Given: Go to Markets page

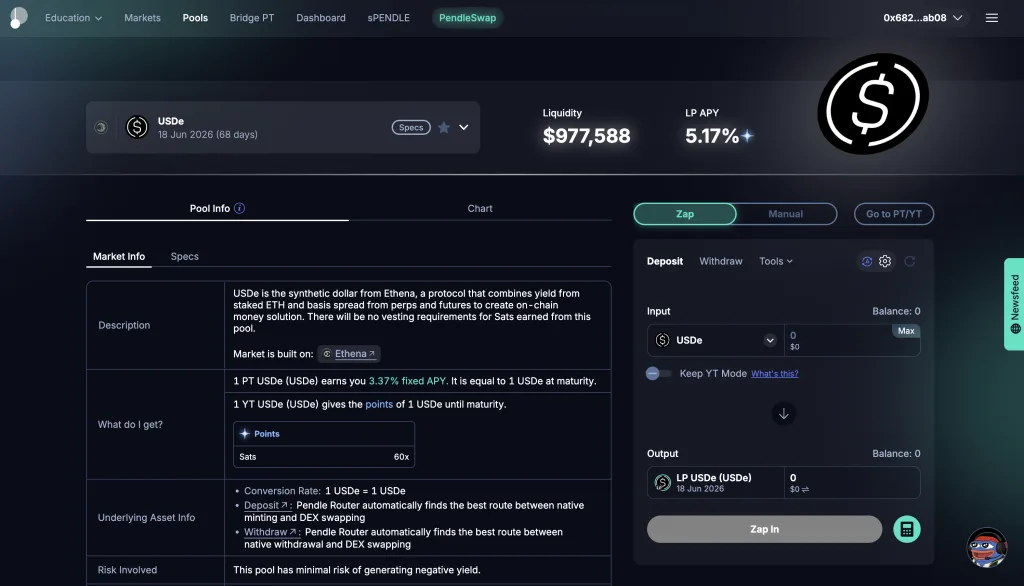Looking at the screenshot, I should [142, 18].
